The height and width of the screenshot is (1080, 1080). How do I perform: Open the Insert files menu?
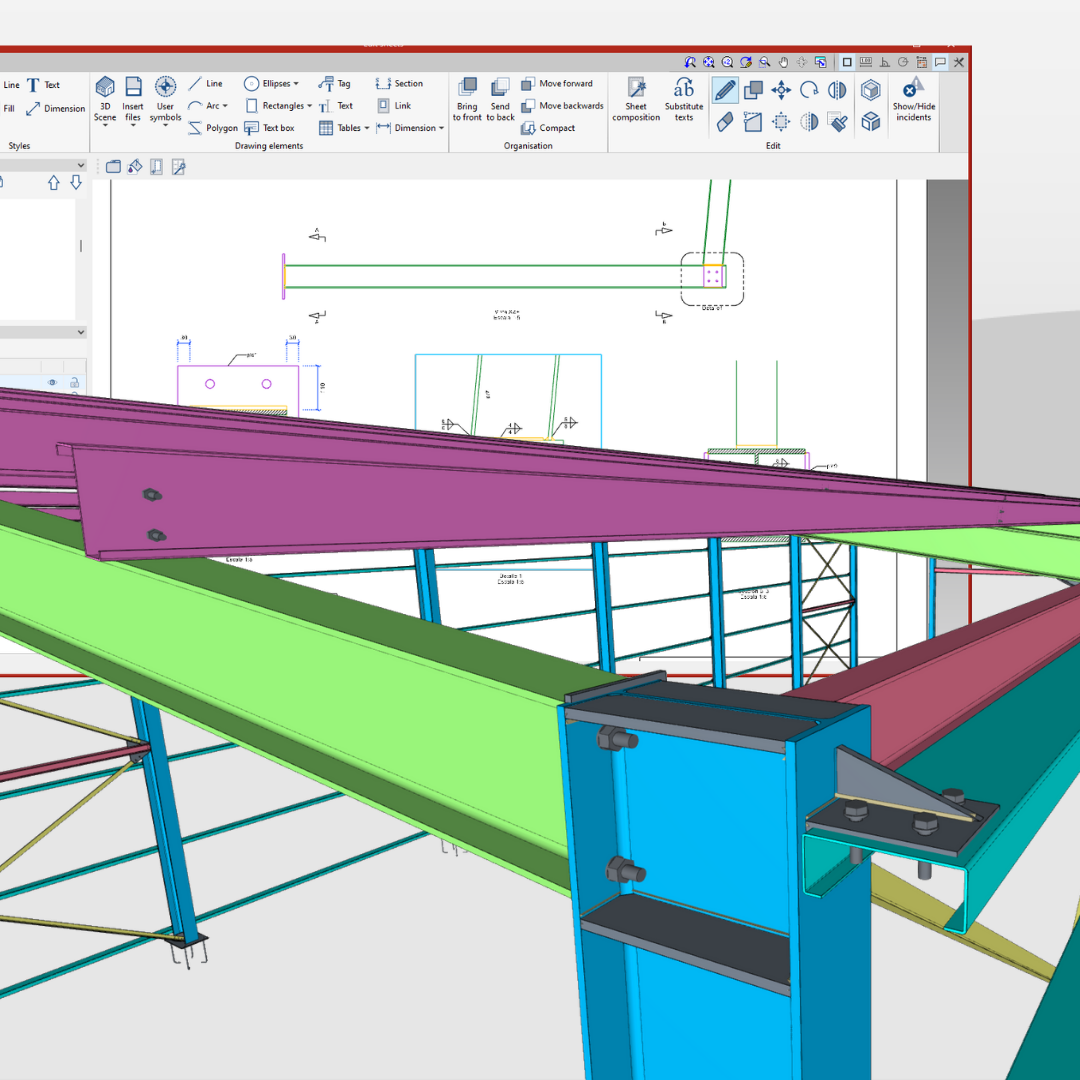133,97
